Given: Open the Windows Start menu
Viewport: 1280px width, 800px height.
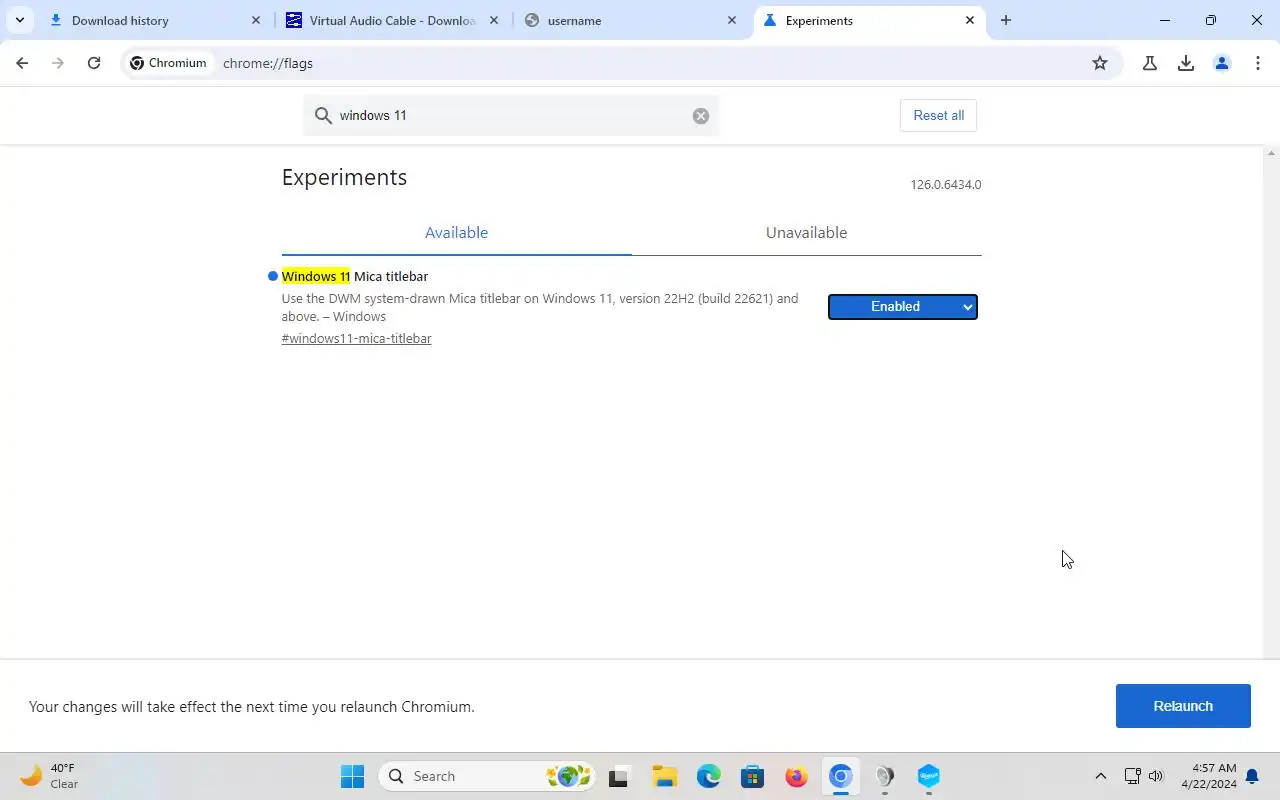Looking at the screenshot, I should 352,776.
